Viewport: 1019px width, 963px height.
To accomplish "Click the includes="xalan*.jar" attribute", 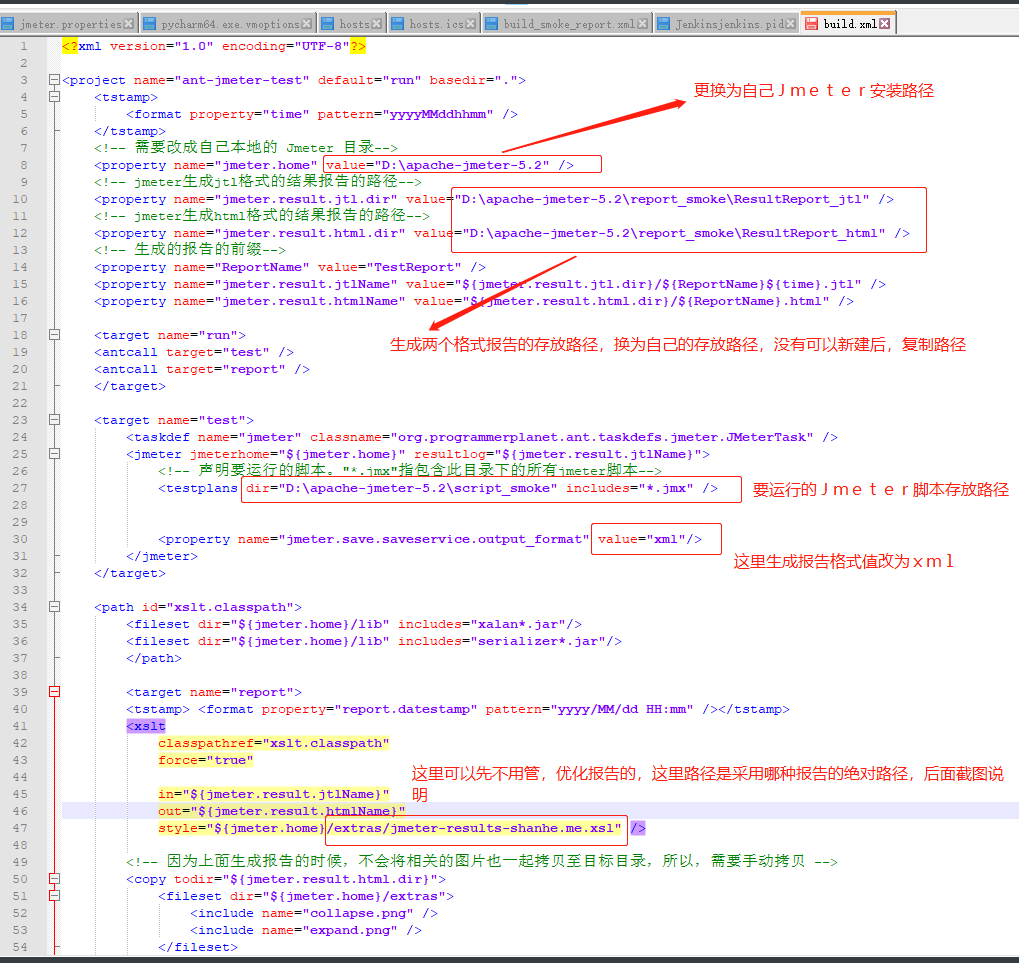I will 482,624.
